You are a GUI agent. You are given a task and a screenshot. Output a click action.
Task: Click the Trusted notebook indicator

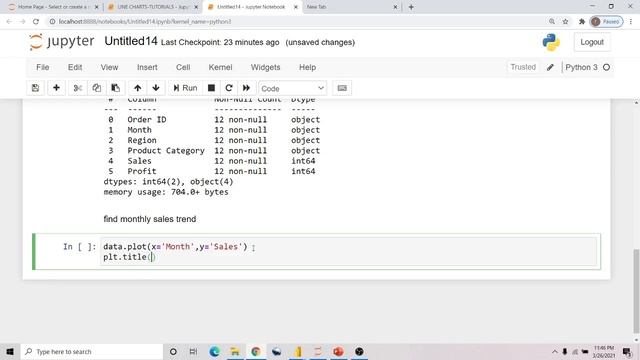[x=523, y=67]
